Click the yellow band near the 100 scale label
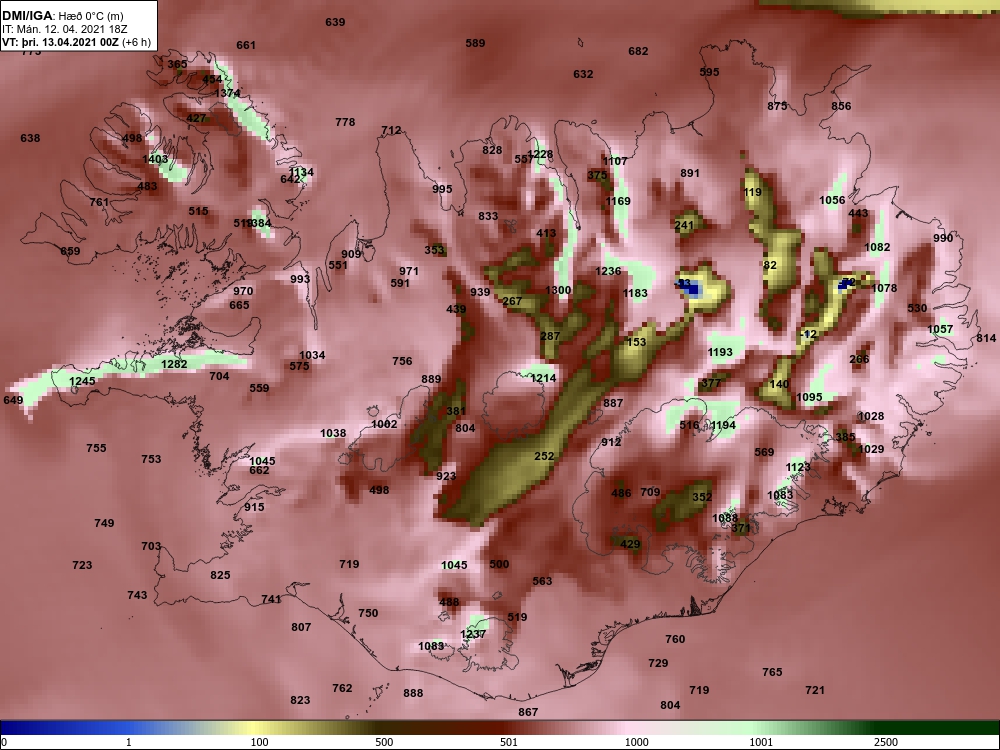 tap(255, 728)
